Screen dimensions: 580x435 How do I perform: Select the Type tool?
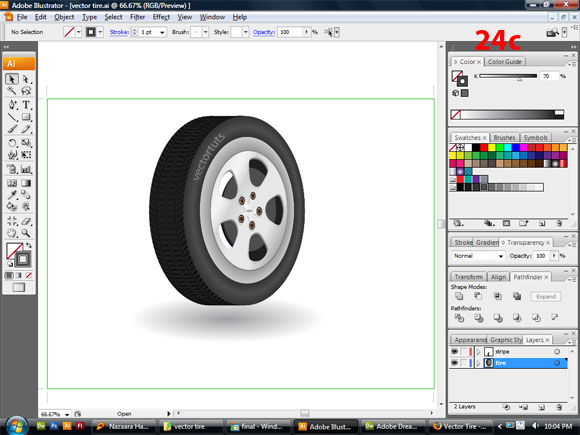[x=26, y=105]
